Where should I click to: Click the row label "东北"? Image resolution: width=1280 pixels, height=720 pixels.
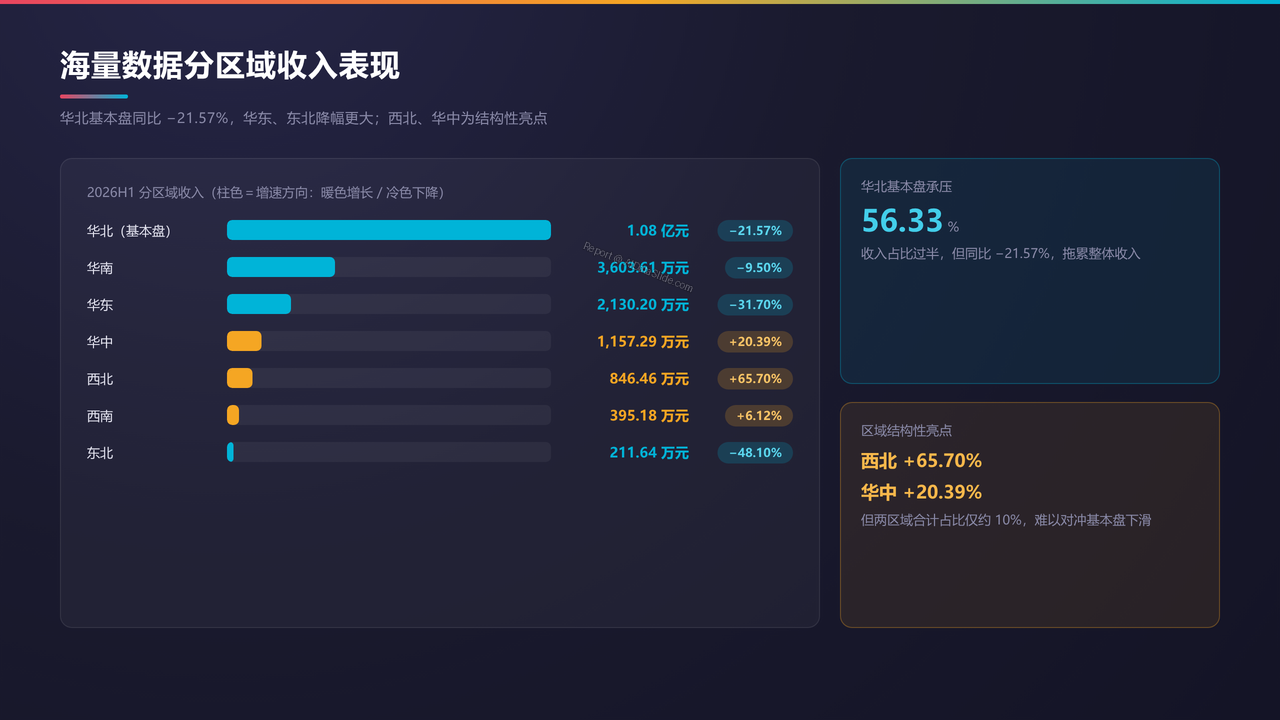[100, 453]
